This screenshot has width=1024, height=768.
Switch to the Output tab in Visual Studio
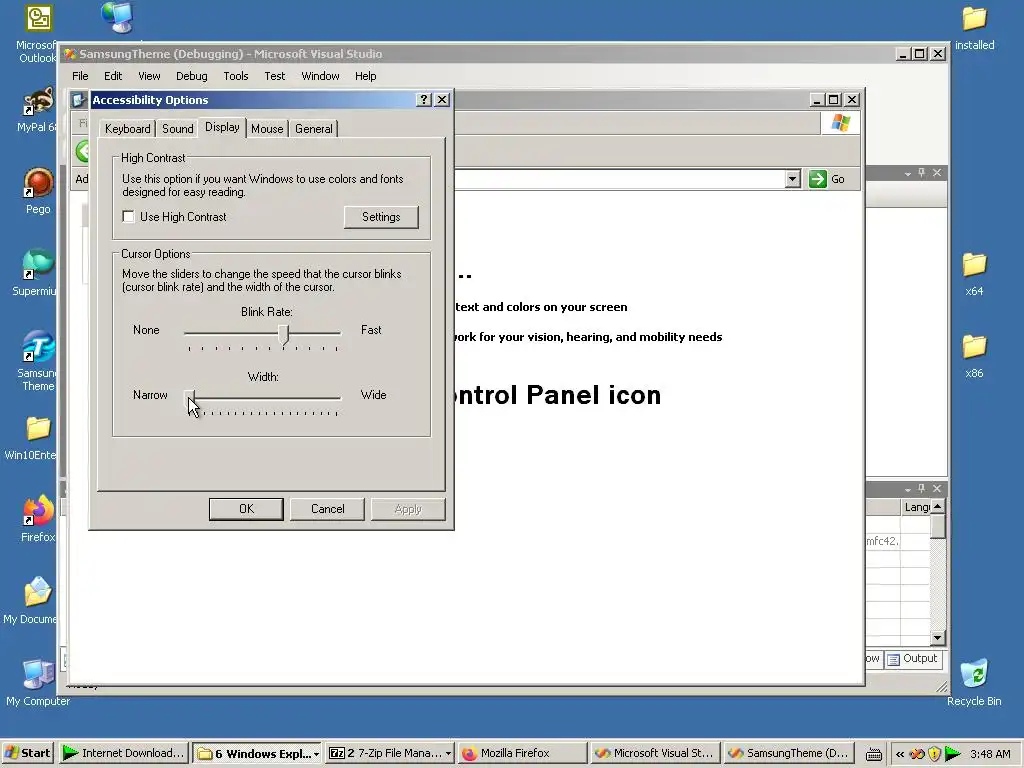point(913,659)
